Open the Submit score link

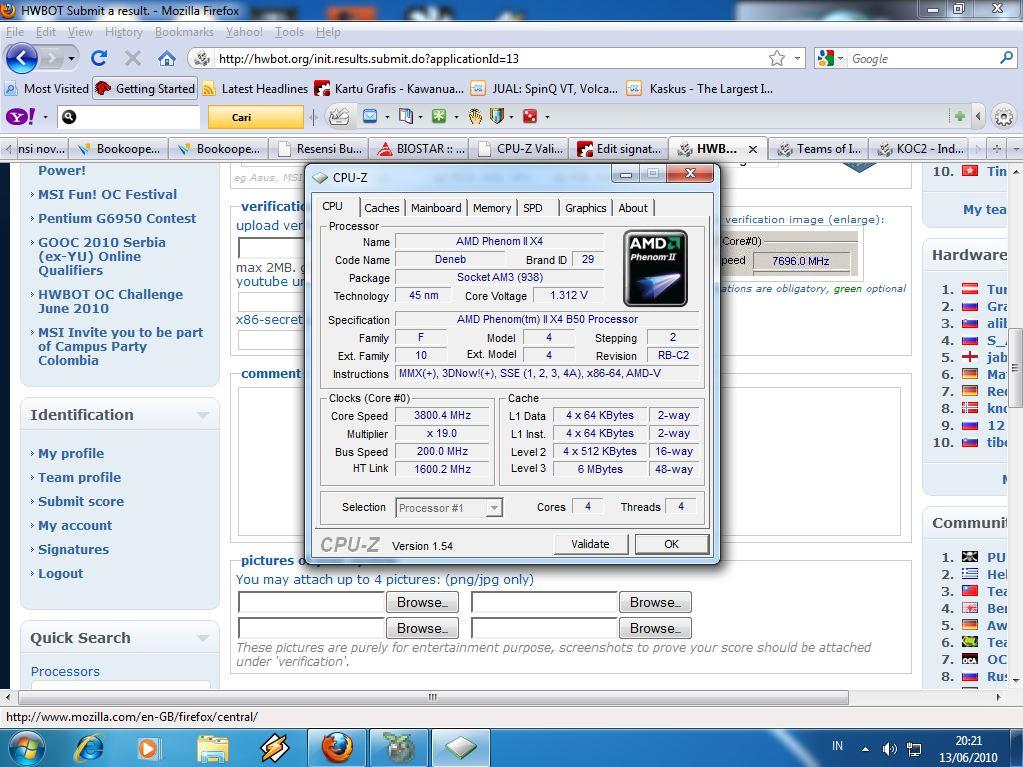tap(81, 502)
